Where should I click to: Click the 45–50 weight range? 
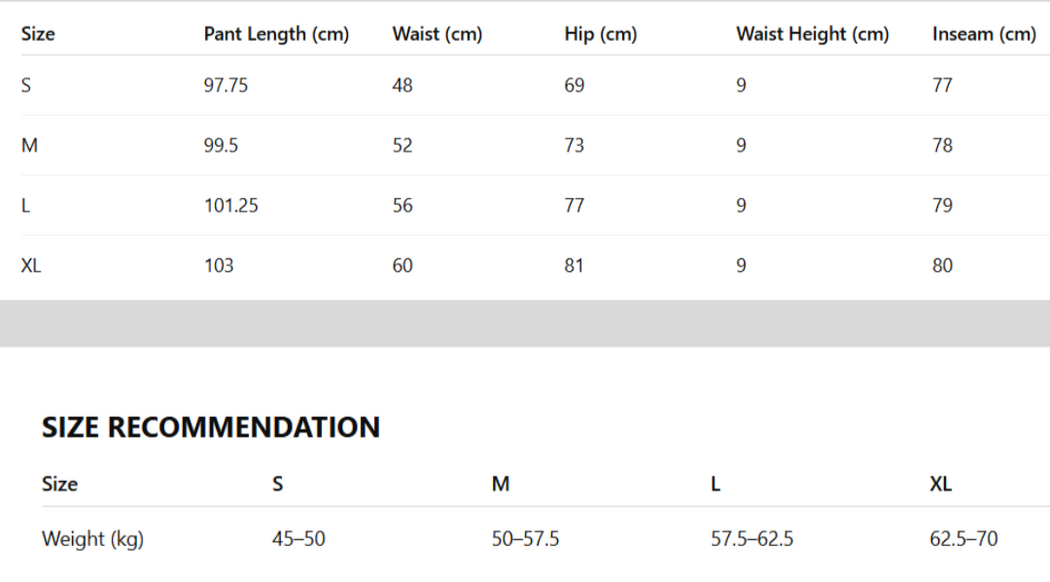coord(298,539)
